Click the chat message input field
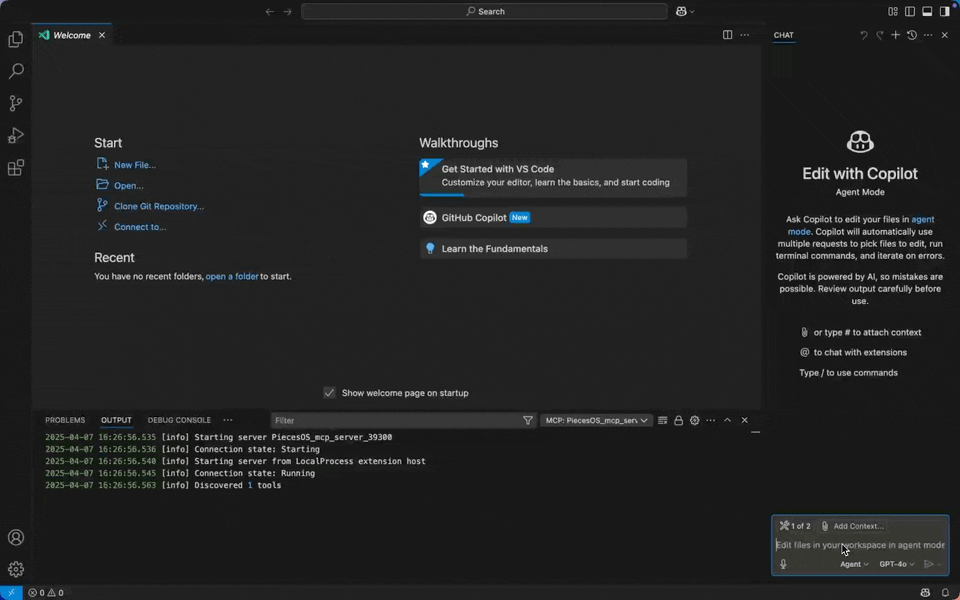 [860, 545]
